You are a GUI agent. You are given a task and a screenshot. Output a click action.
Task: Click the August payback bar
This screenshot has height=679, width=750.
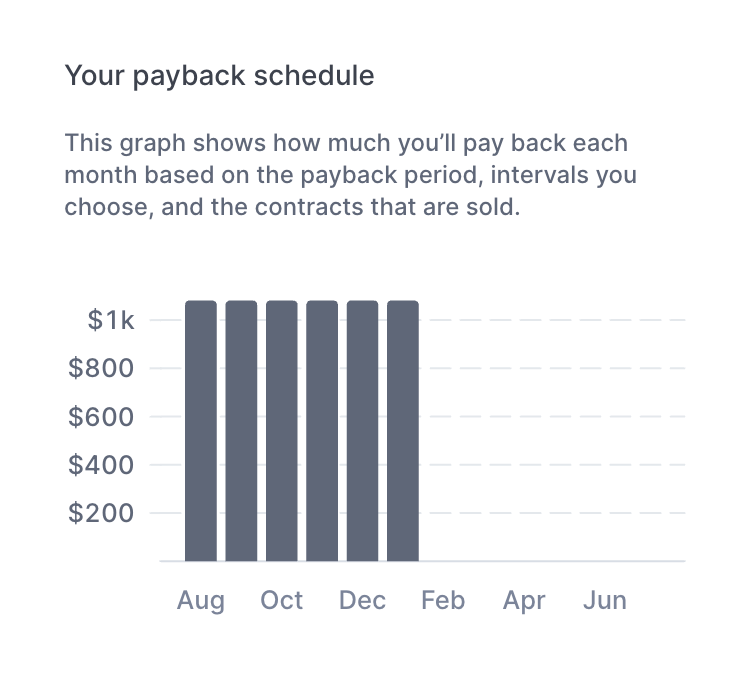click(x=201, y=430)
